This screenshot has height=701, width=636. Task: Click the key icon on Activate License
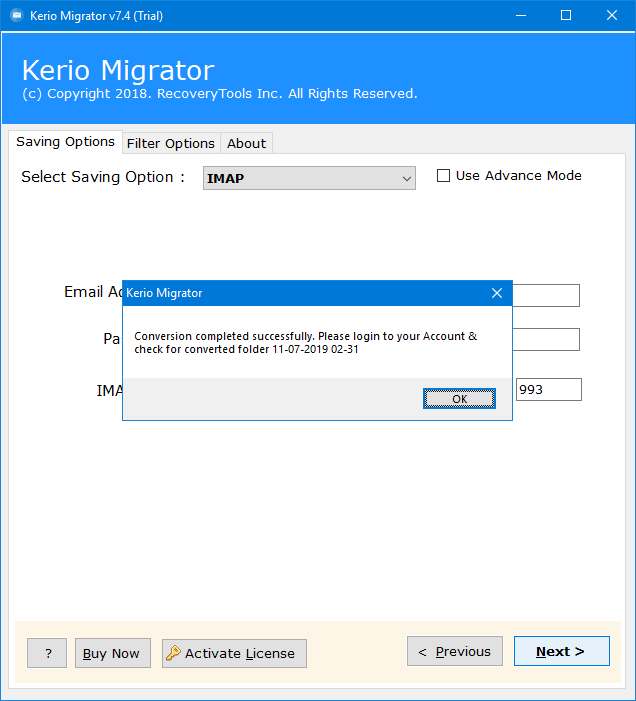[x=173, y=653]
